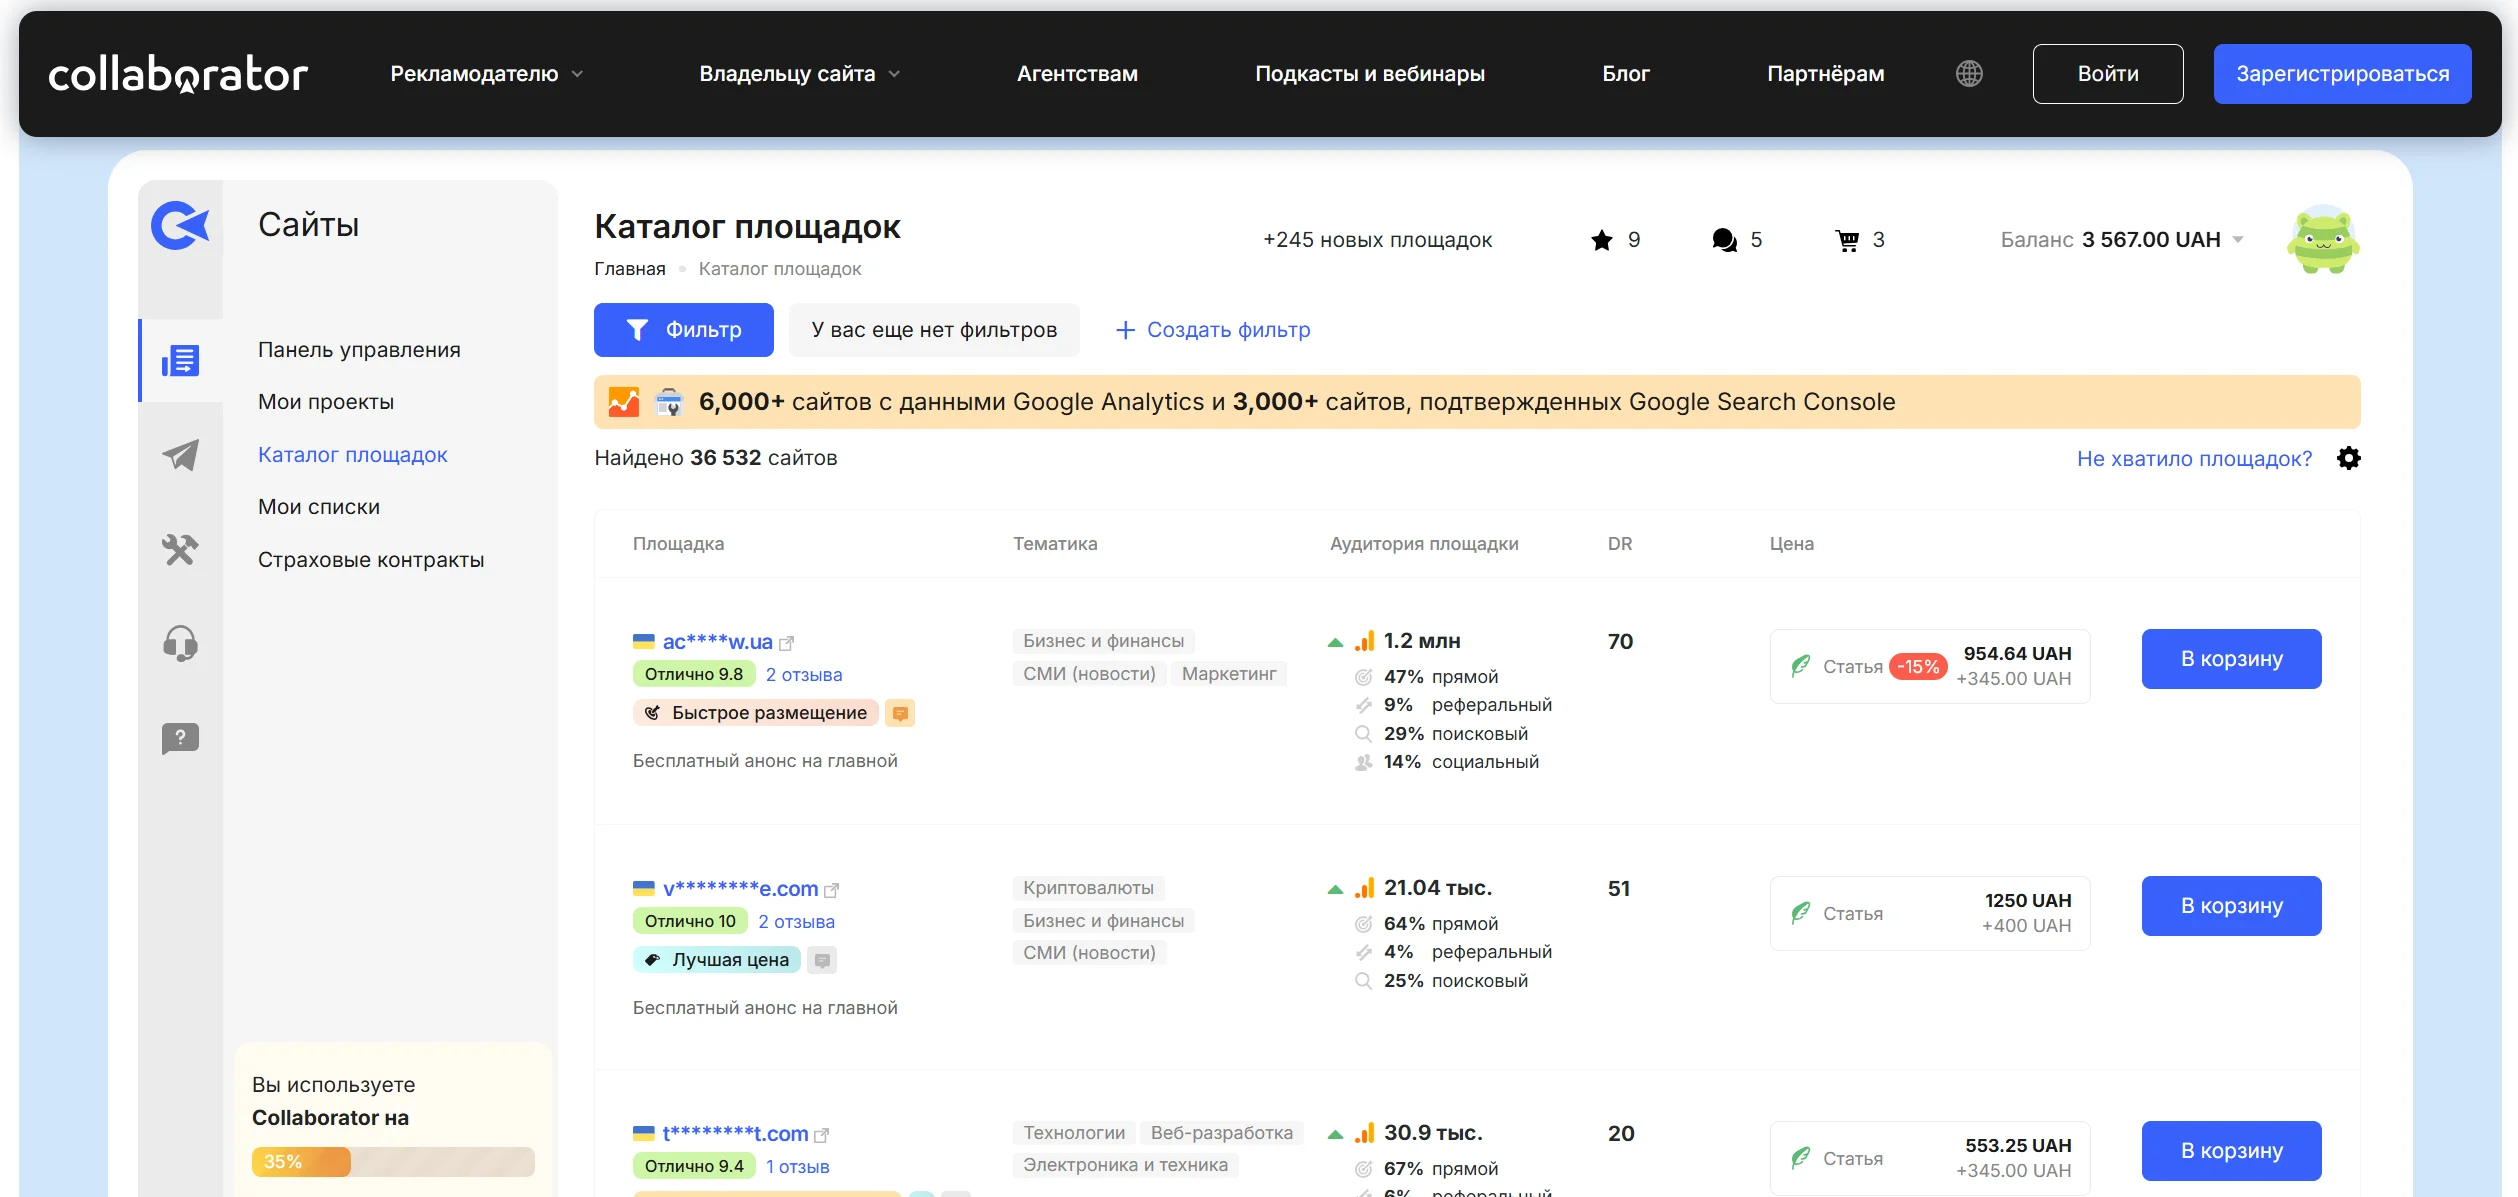Viewport: 2518px width, 1197px height.
Task: Click the question mark help icon
Action: click(180, 738)
